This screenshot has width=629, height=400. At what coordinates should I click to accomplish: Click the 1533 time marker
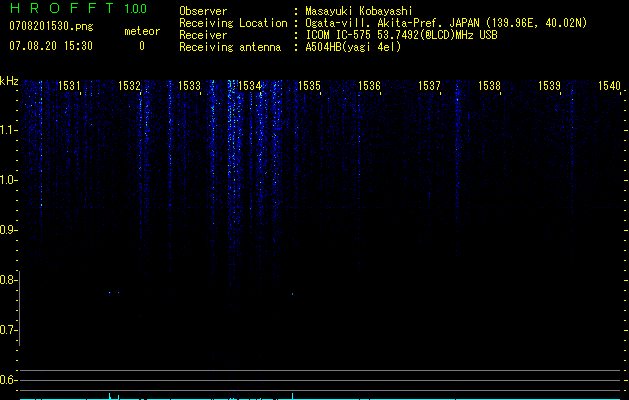(x=189, y=85)
